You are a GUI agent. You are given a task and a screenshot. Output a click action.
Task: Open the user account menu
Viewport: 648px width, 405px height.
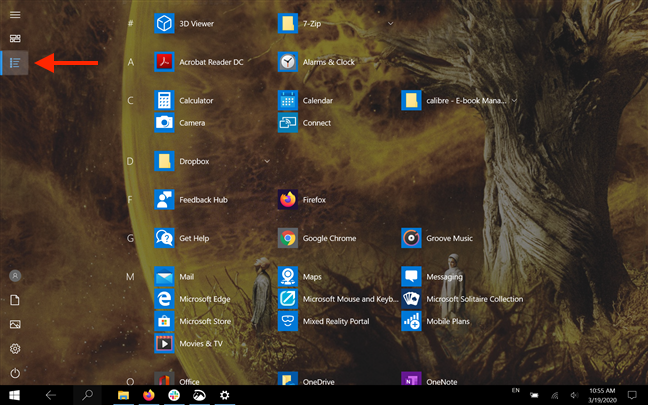(x=15, y=276)
